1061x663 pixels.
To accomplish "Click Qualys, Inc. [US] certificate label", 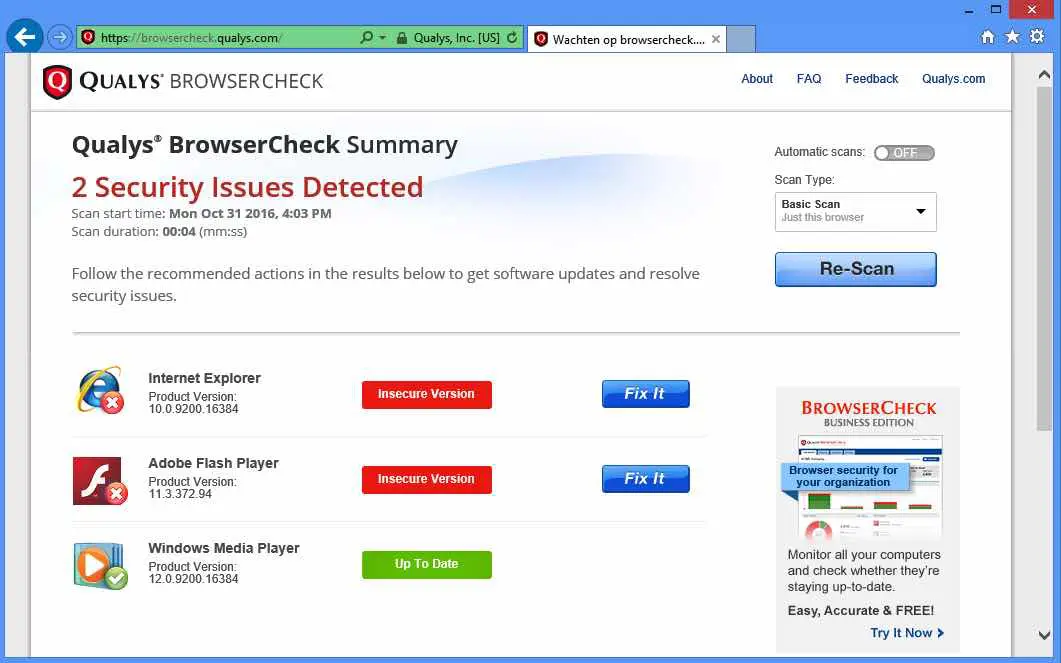I will 457,38.
